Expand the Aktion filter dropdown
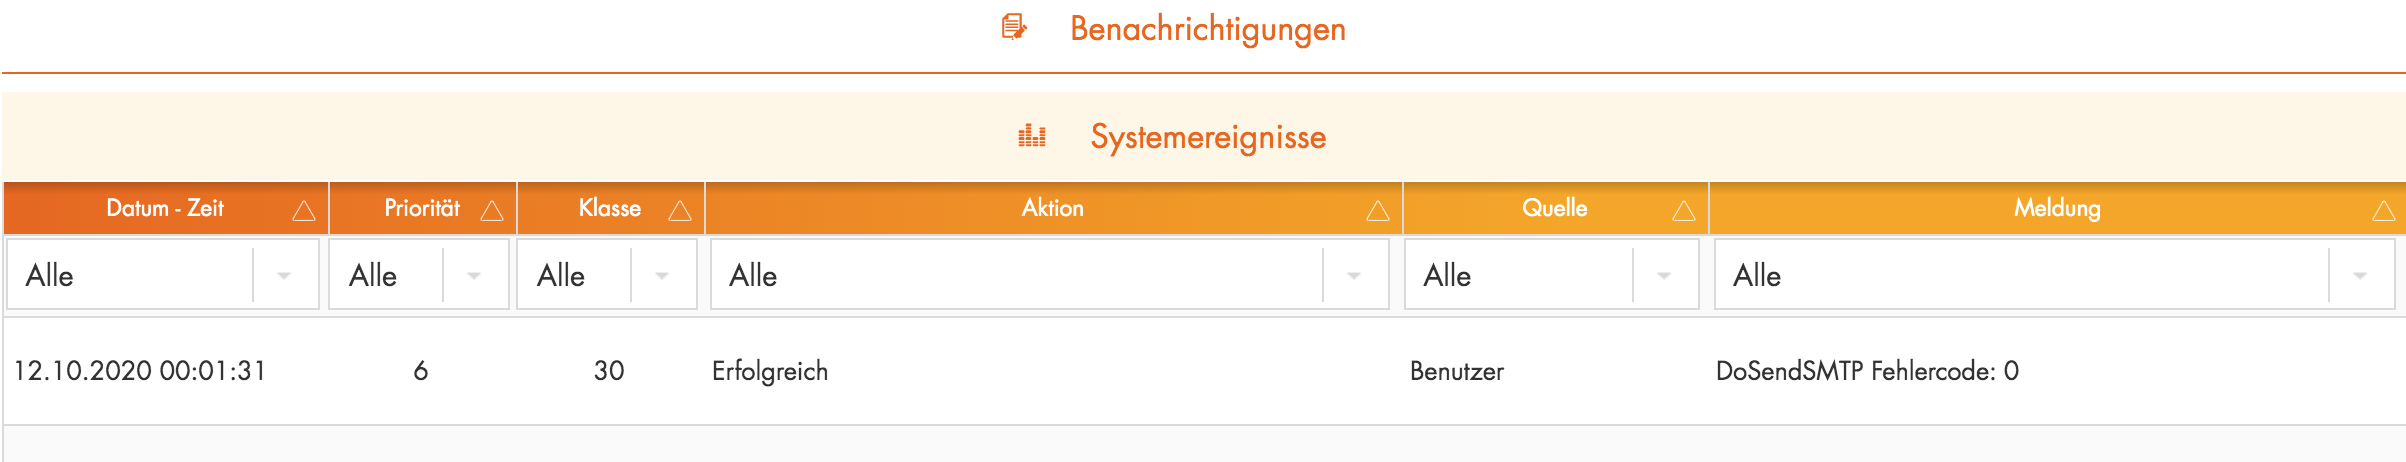Viewport: 2406px width, 462px height. [x=1354, y=275]
